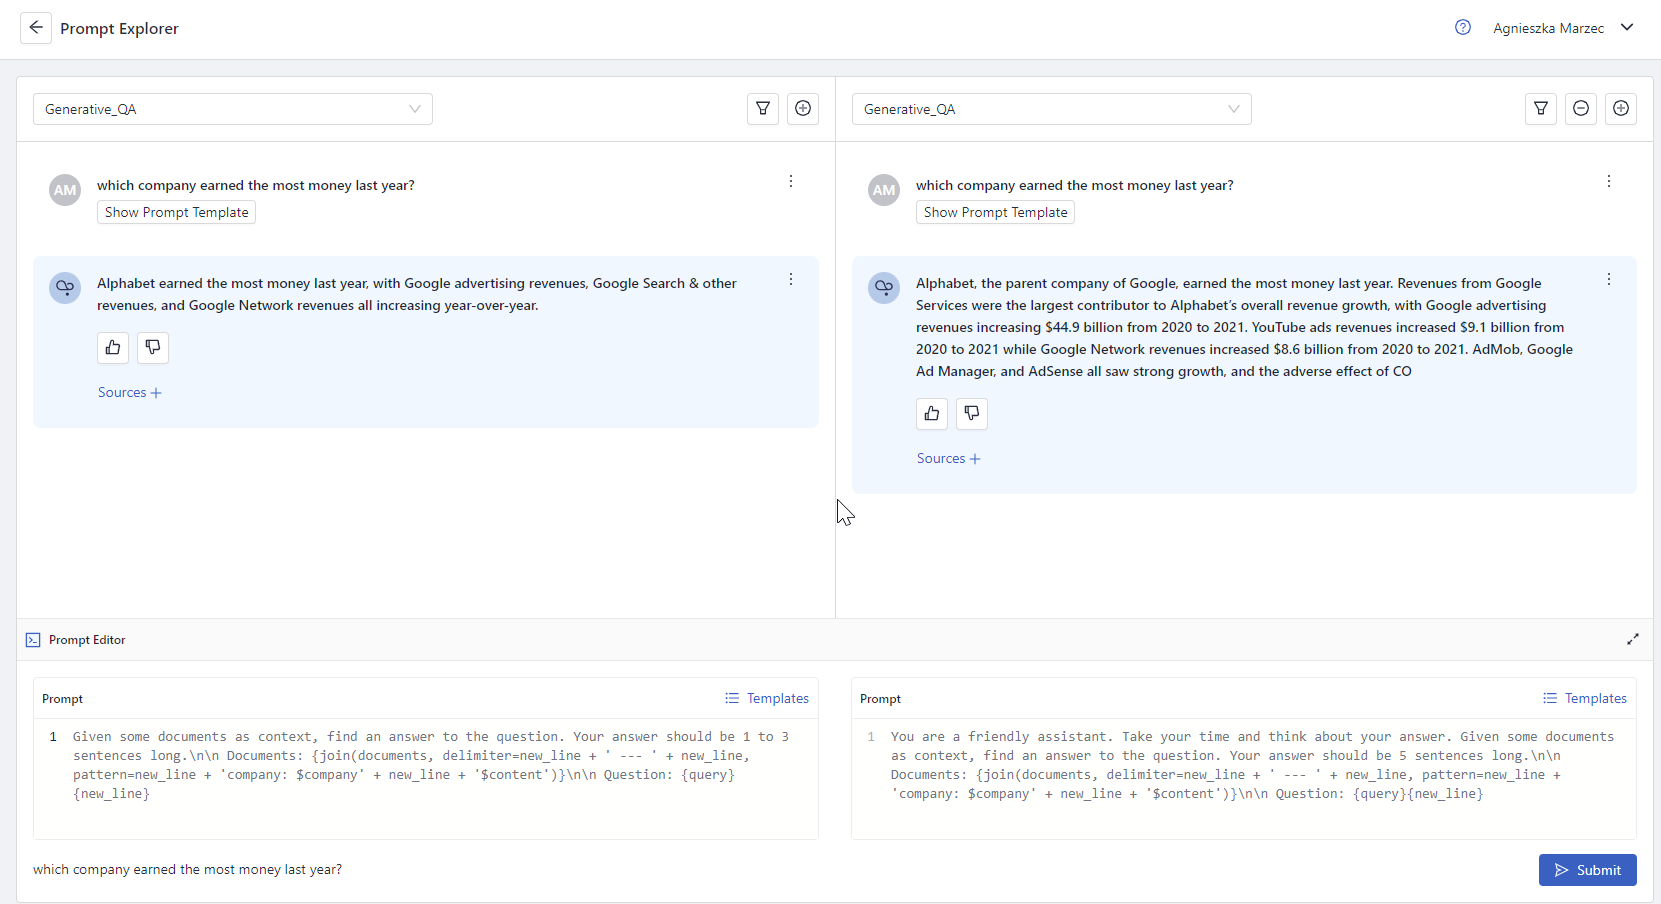The width and height of the screenshot is (1661, 904).
Task: Show Prompt Template in left panel
Action: pyautogui.click(x=176, y=212)
